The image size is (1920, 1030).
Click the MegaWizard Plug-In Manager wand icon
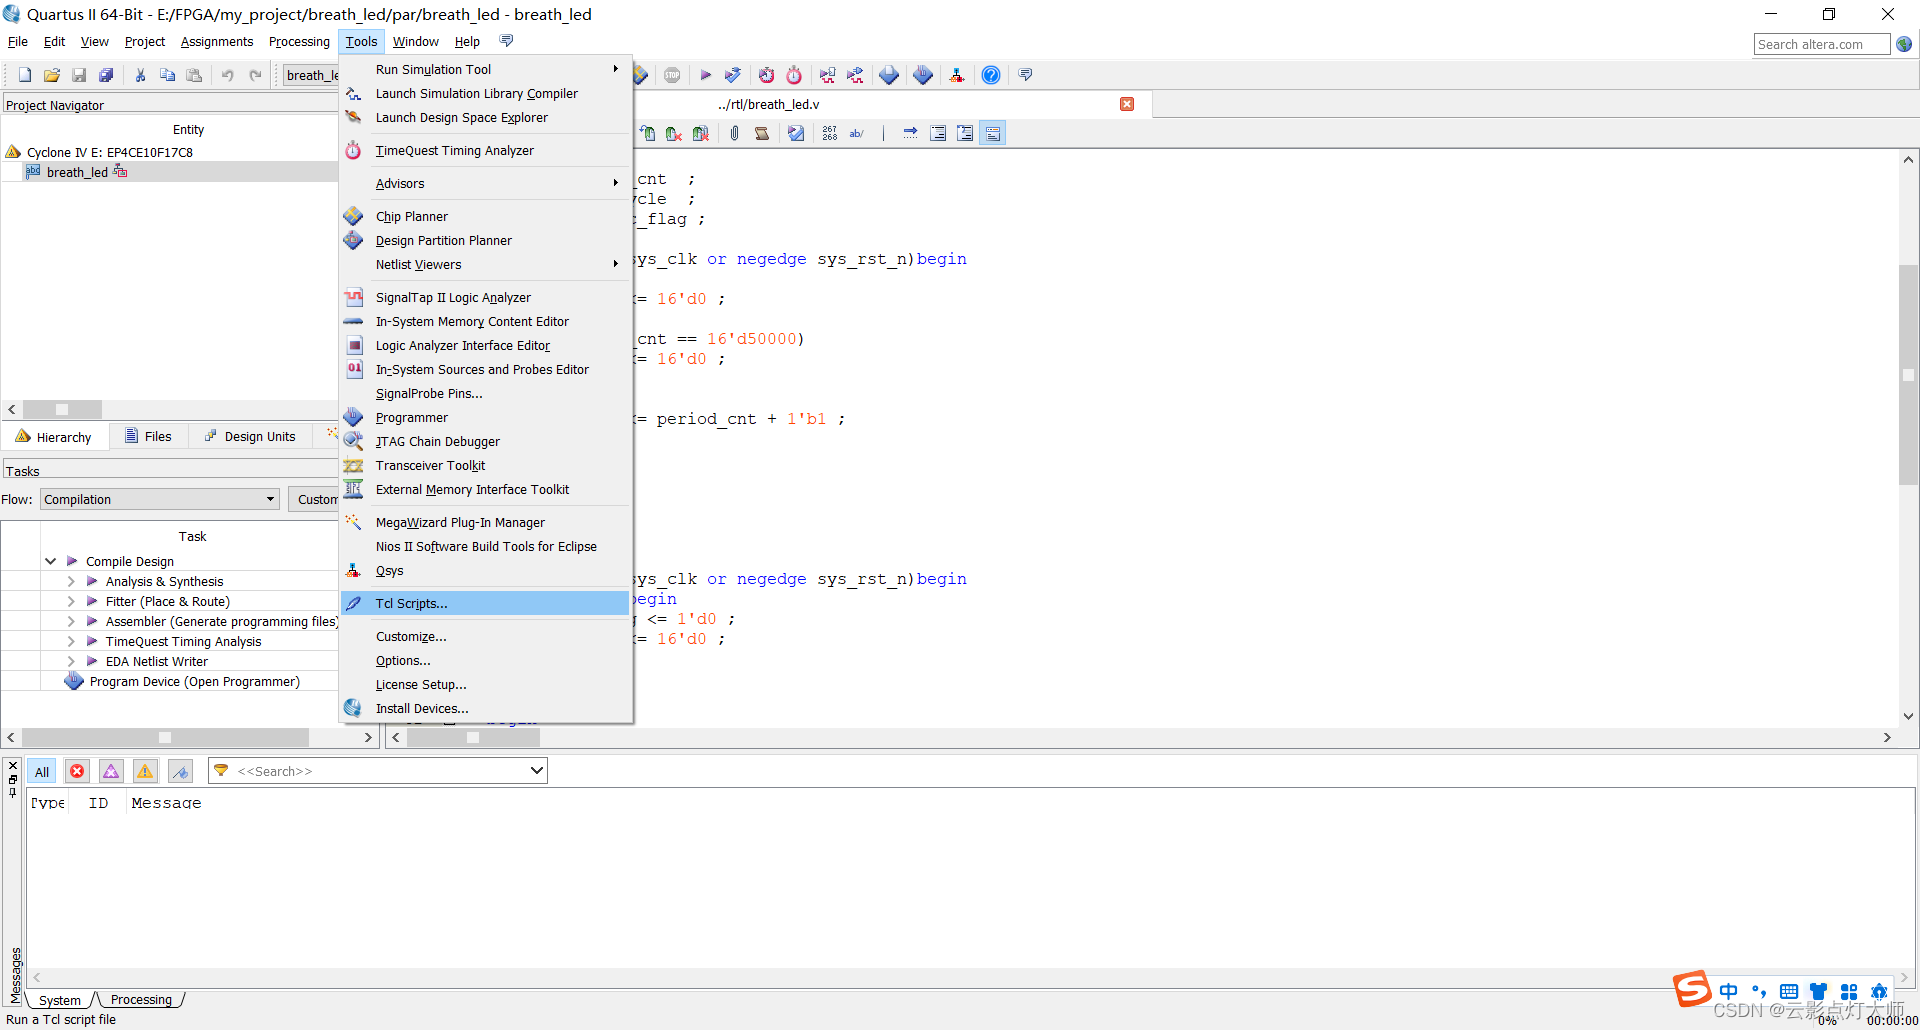[353, 522]
